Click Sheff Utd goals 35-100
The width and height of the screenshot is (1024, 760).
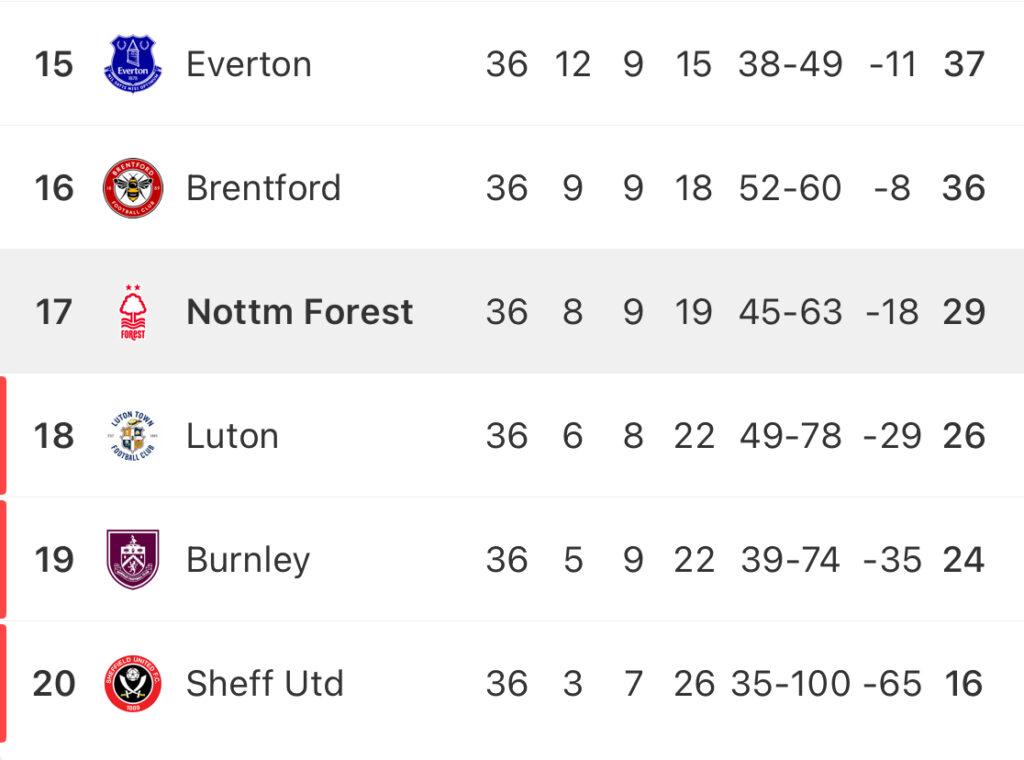point(790,684)
